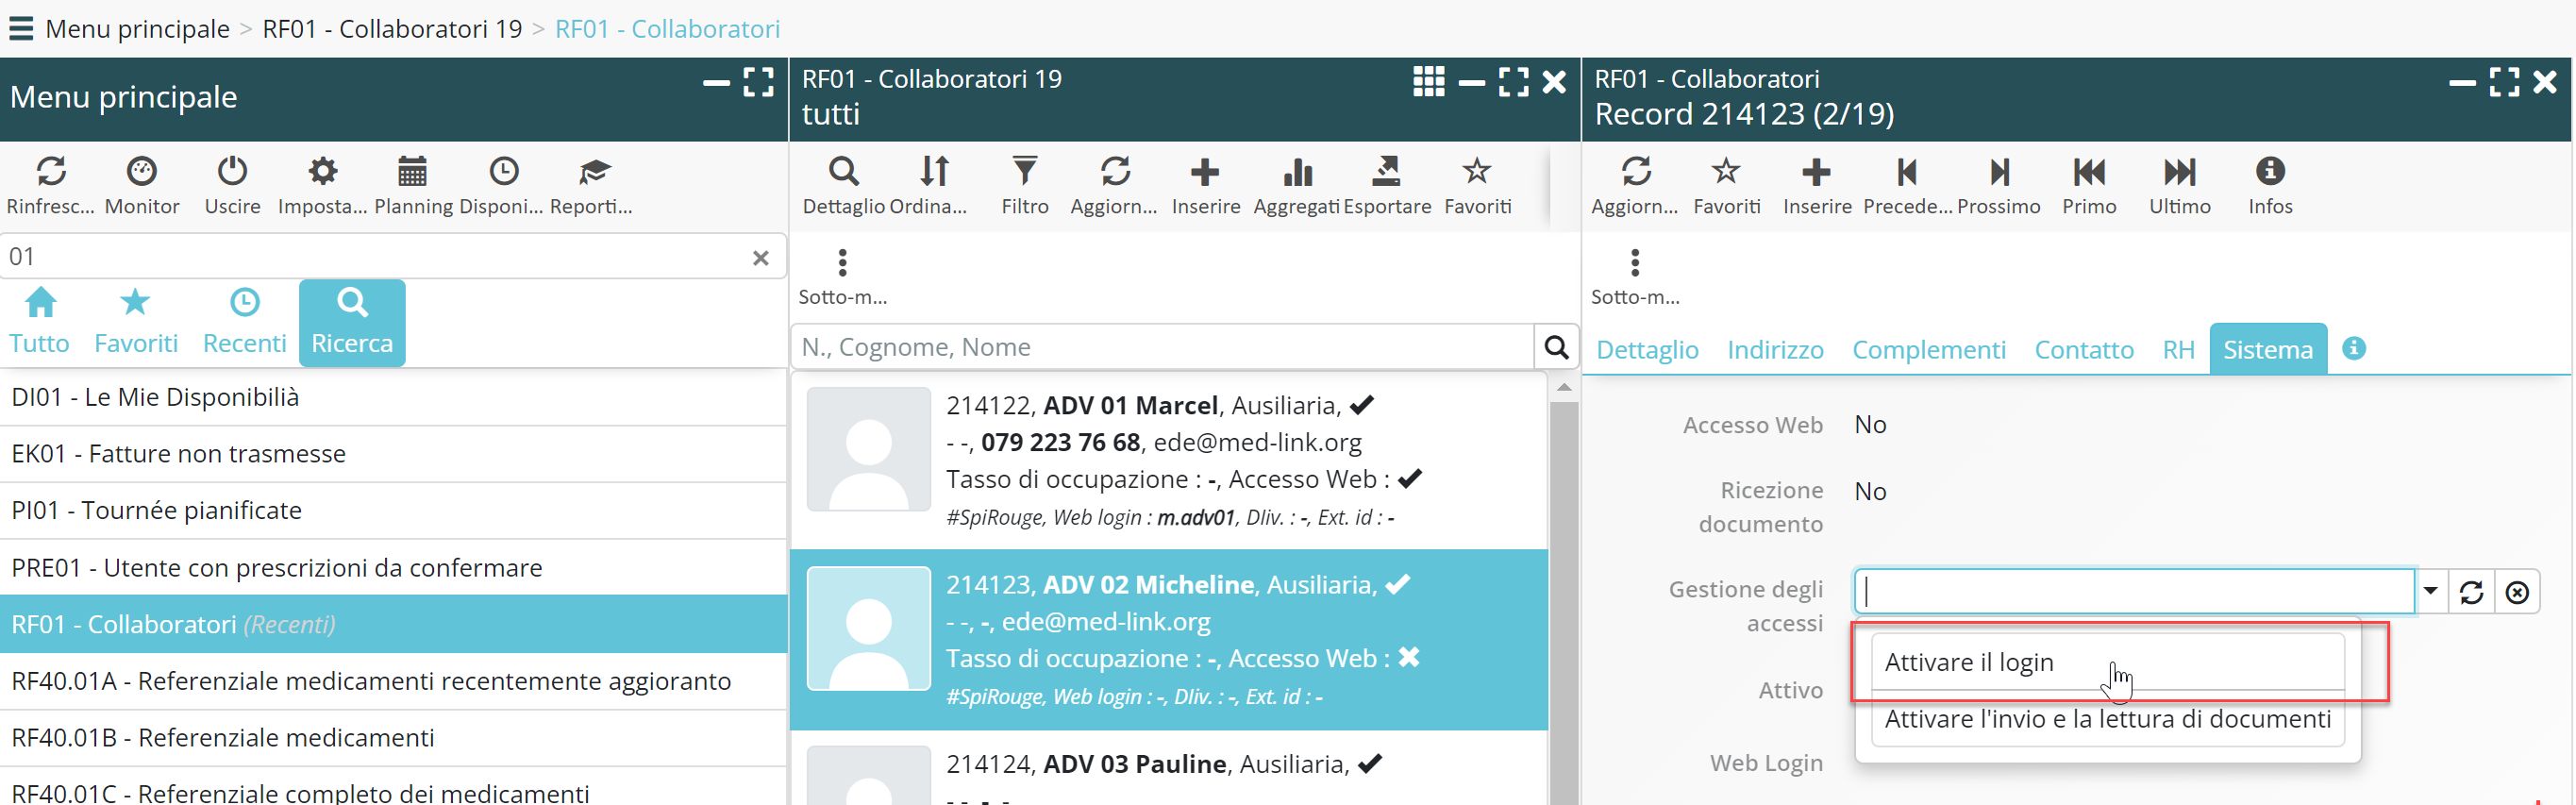
Task: Click the Monitor icon in main menu
Action: click(142, 172)
